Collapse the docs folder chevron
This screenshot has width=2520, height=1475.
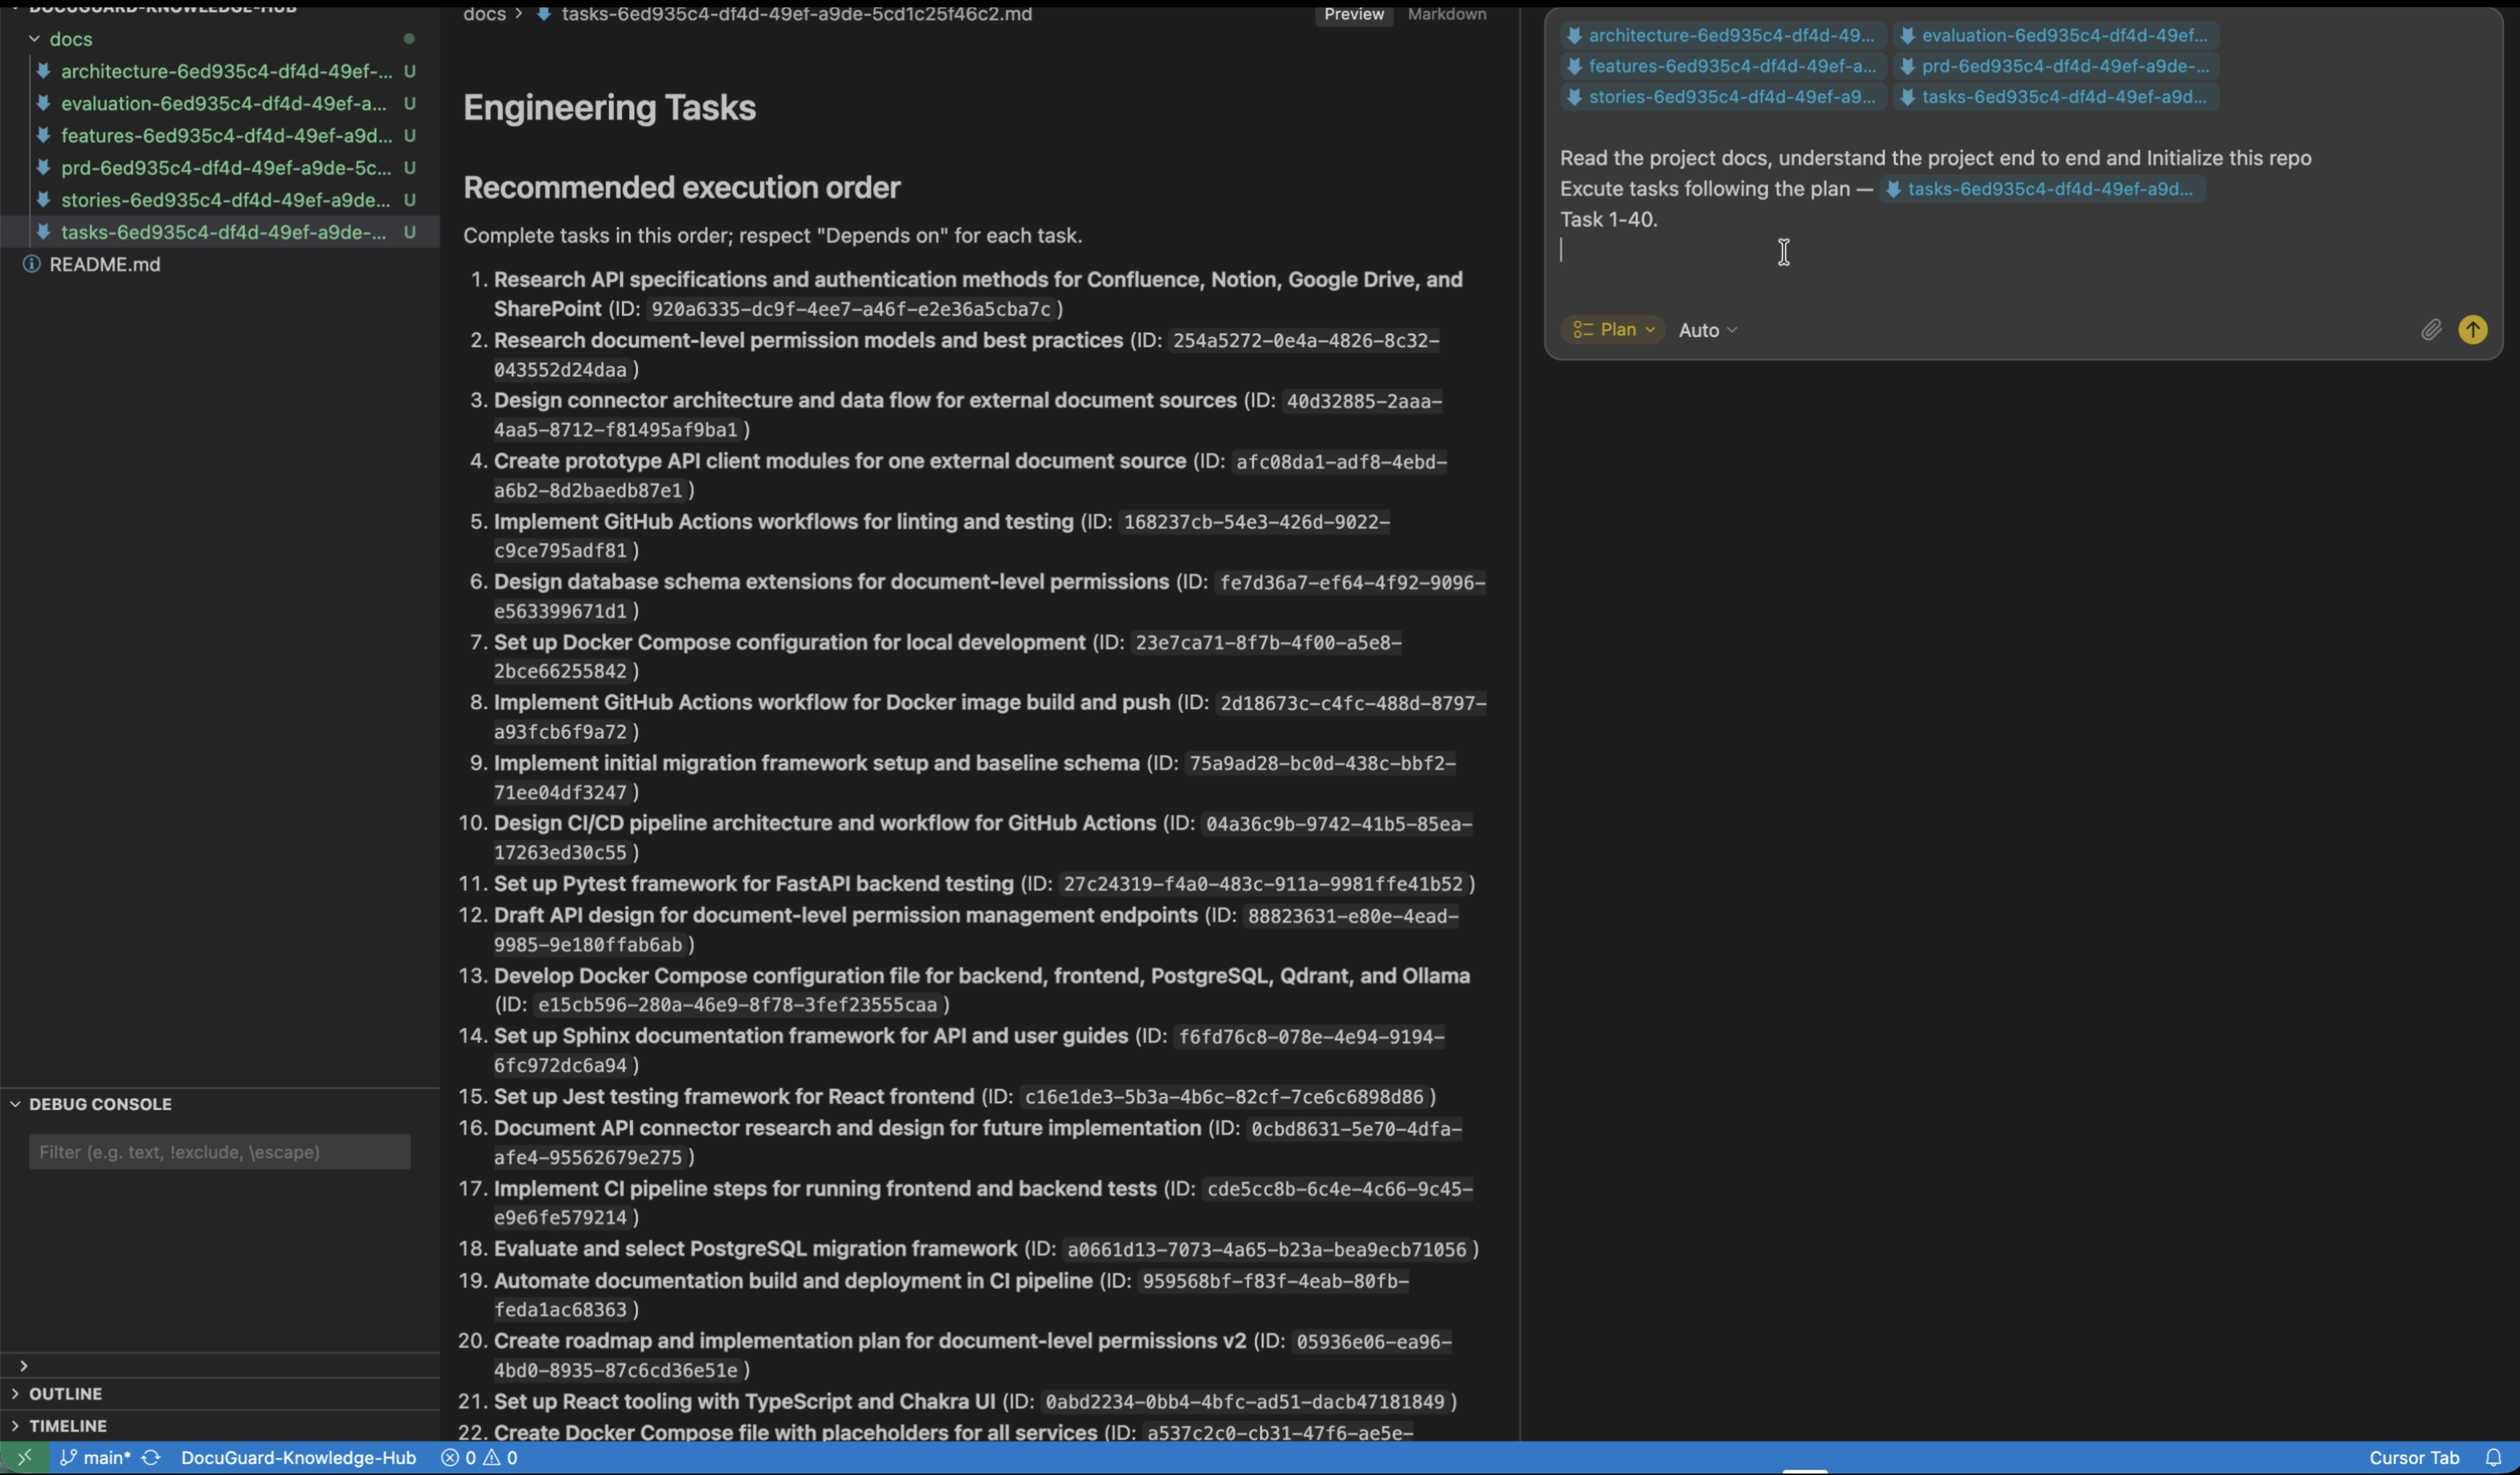point(34,39)
